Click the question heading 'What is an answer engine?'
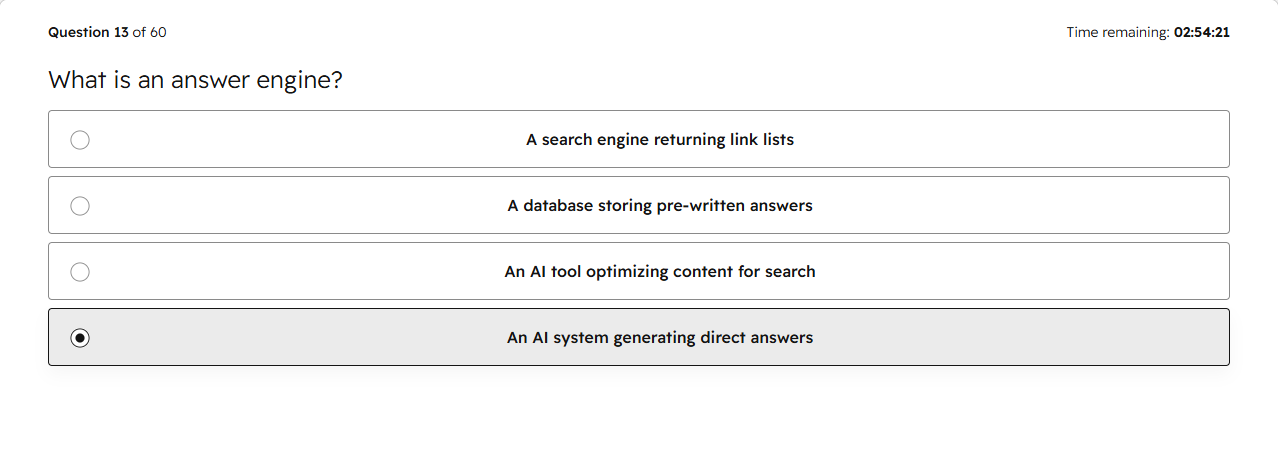Screen dimensions: 1278x466 195,80
